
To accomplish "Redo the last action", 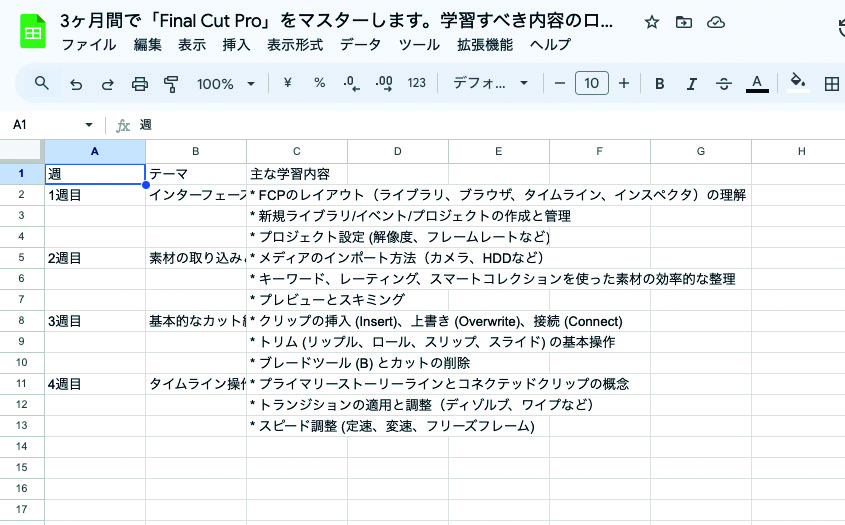I will point(108,84).
